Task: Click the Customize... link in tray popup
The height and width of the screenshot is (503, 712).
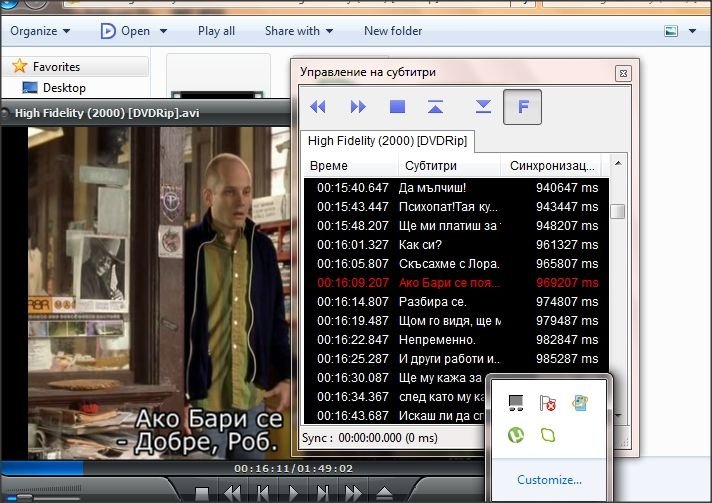Action: click(549, 480)
